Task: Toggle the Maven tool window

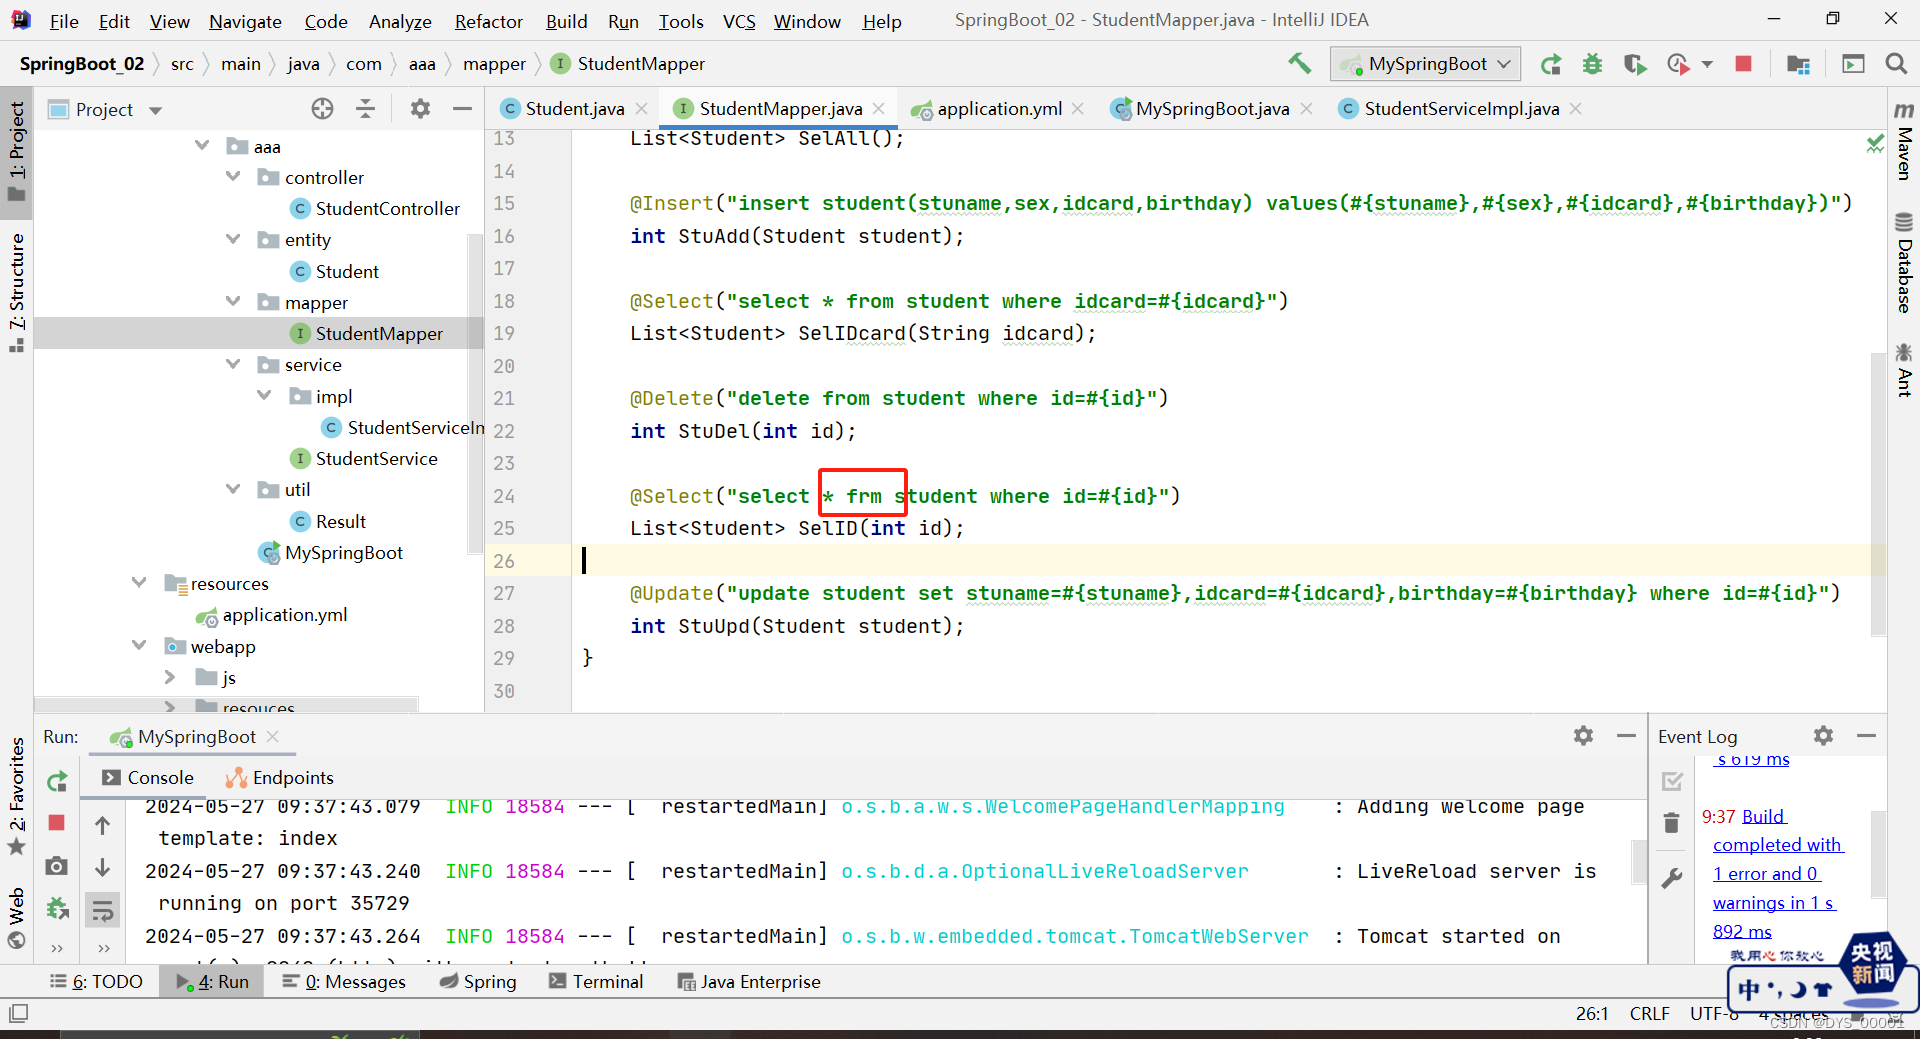Action: tap(1904, 142)
